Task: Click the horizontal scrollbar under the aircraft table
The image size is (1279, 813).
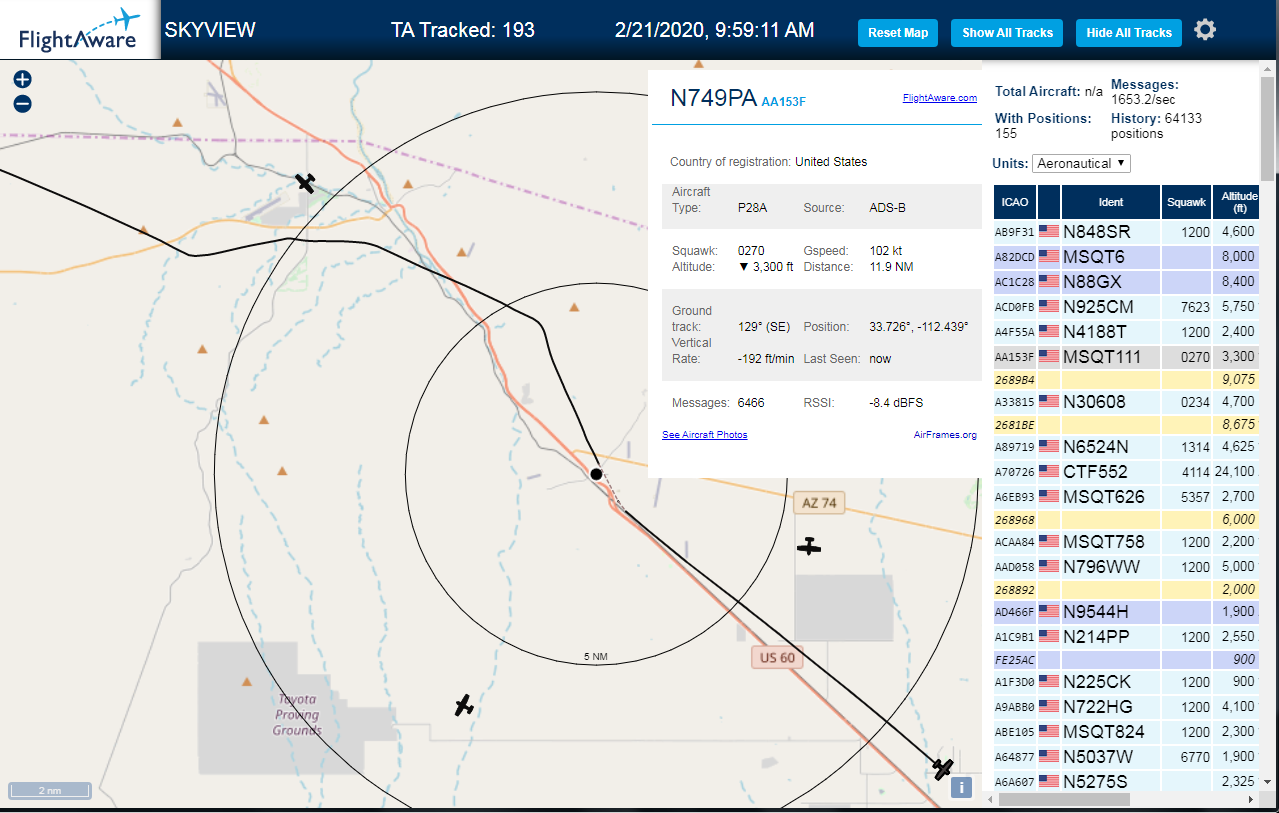Action: [x=1063, y=800]
